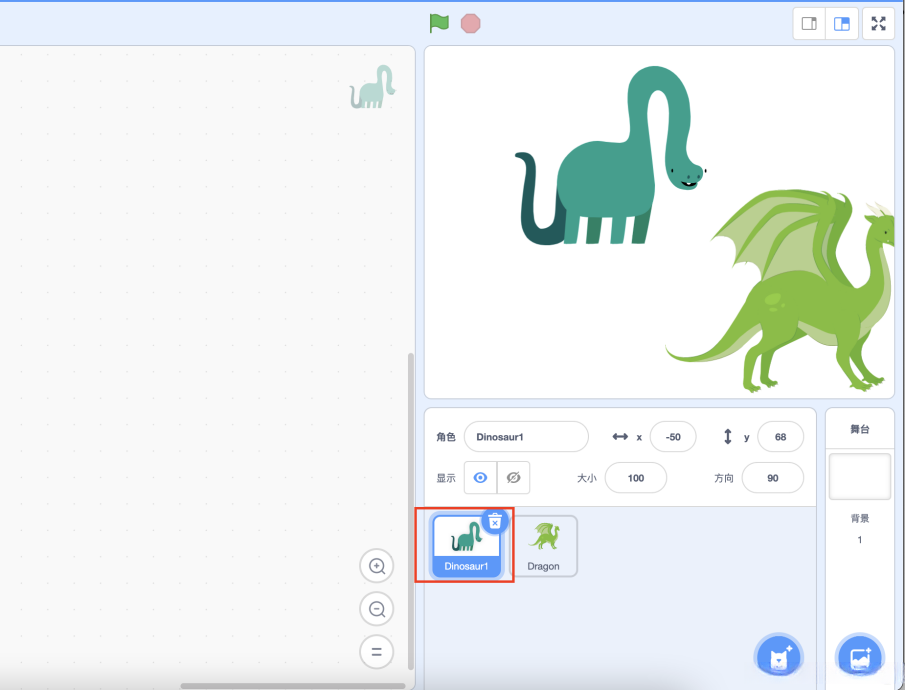Viewport: 905px width, 690px height.
Task: Reset the code area zoom level
Action: (376, 651)
